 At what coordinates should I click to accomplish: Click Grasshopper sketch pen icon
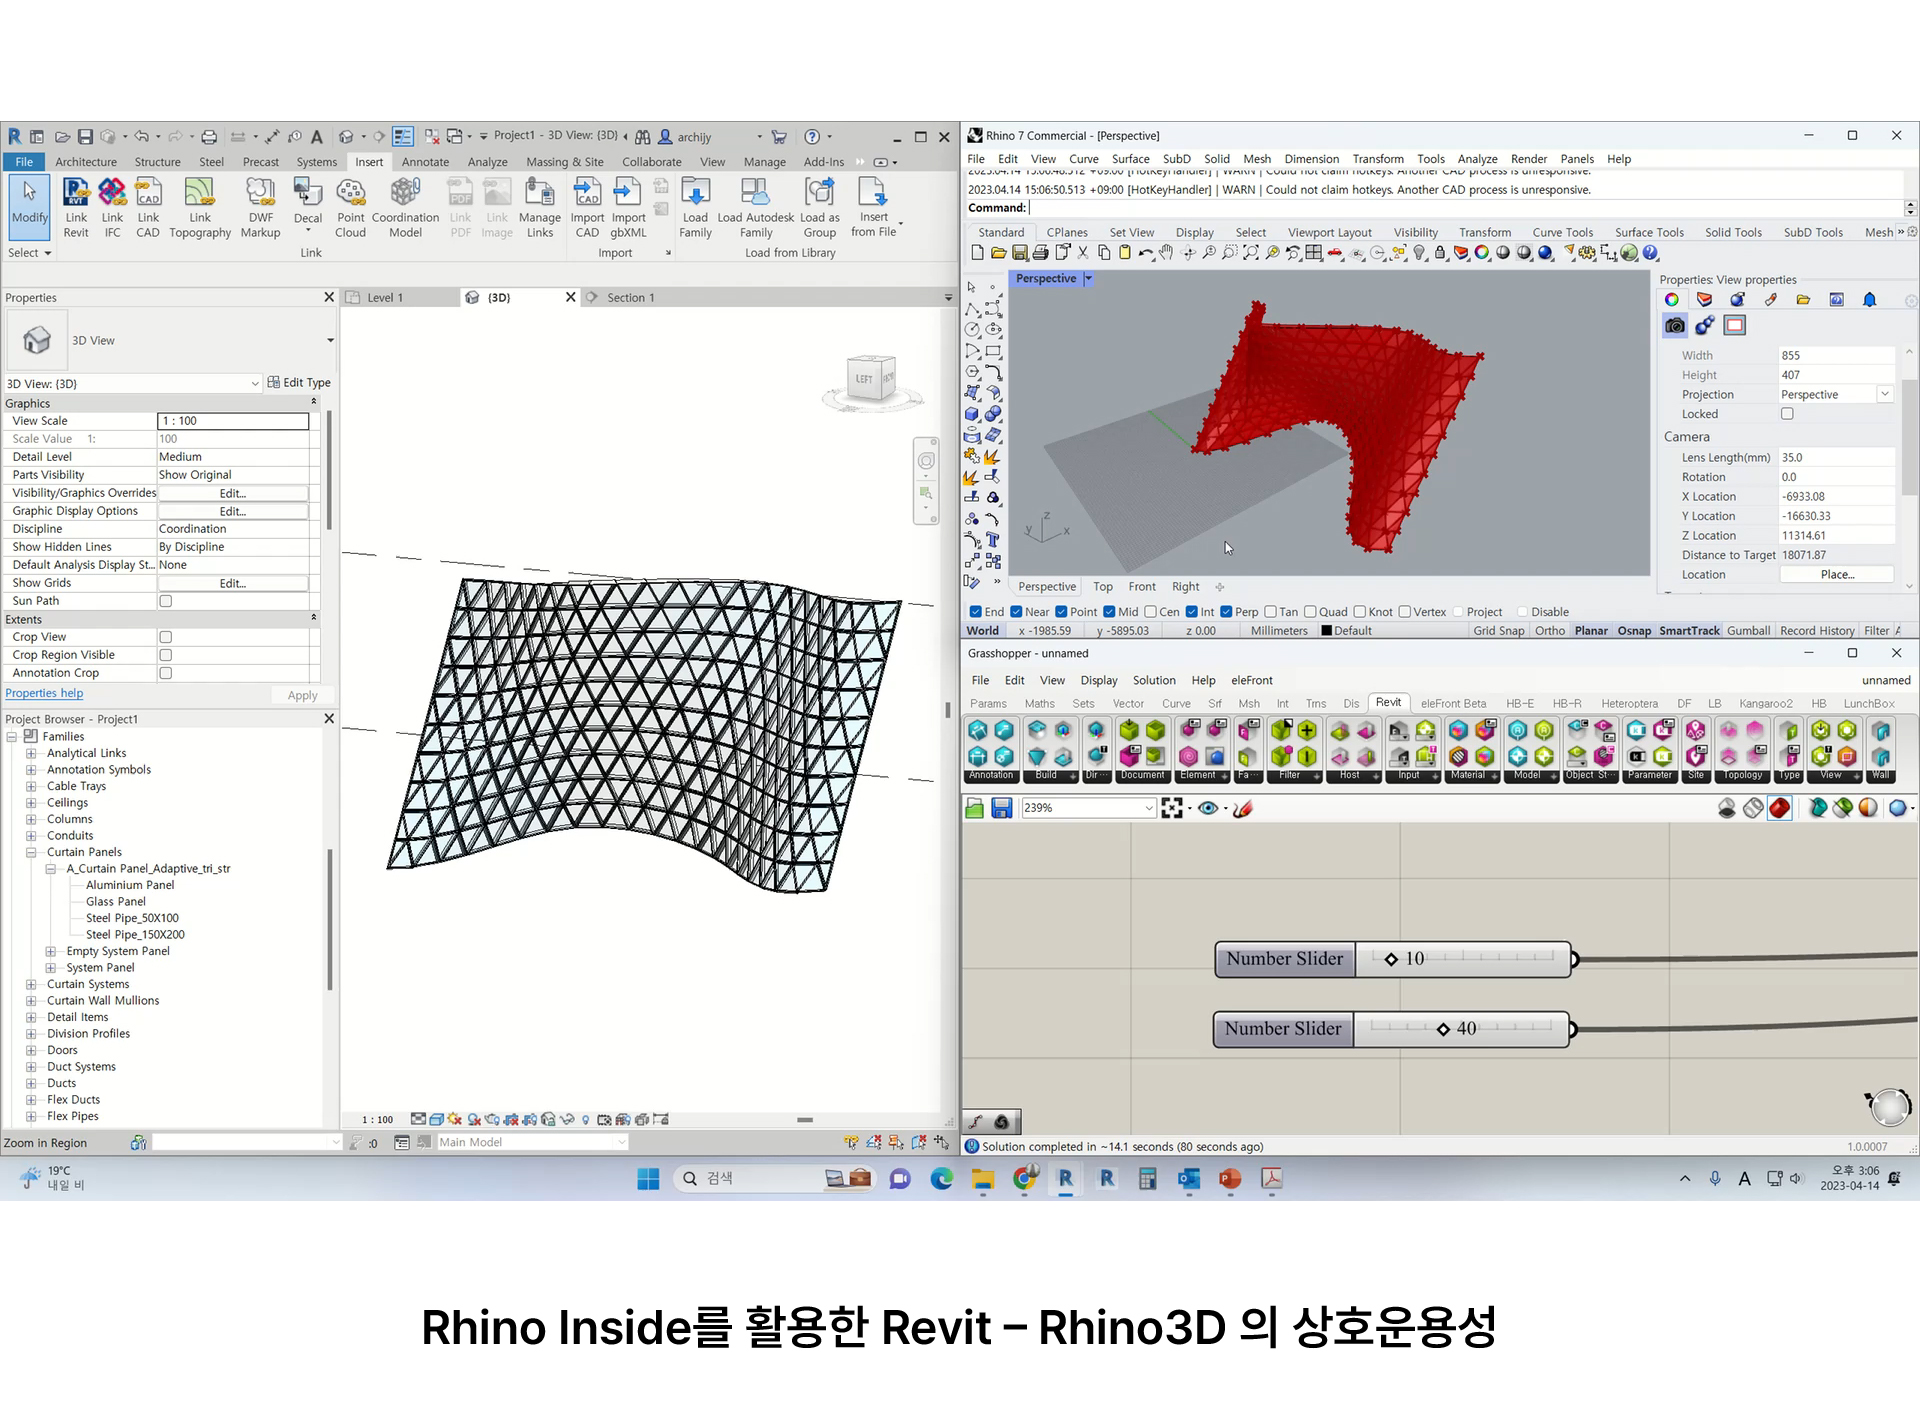tap(1243, 808)
